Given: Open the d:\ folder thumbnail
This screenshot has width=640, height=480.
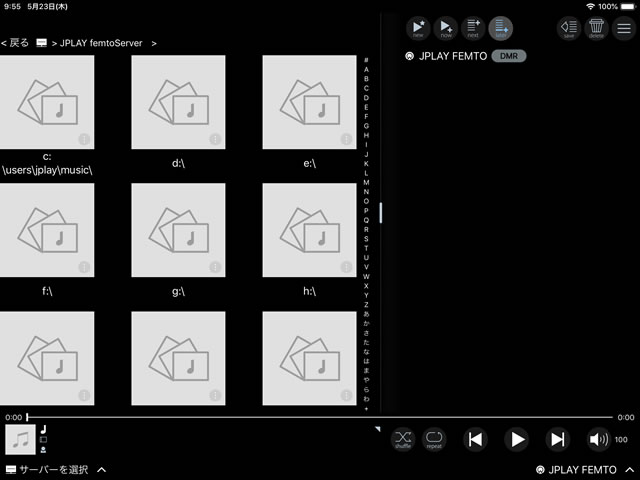Looking at the screenshot, I should [178, 102].
